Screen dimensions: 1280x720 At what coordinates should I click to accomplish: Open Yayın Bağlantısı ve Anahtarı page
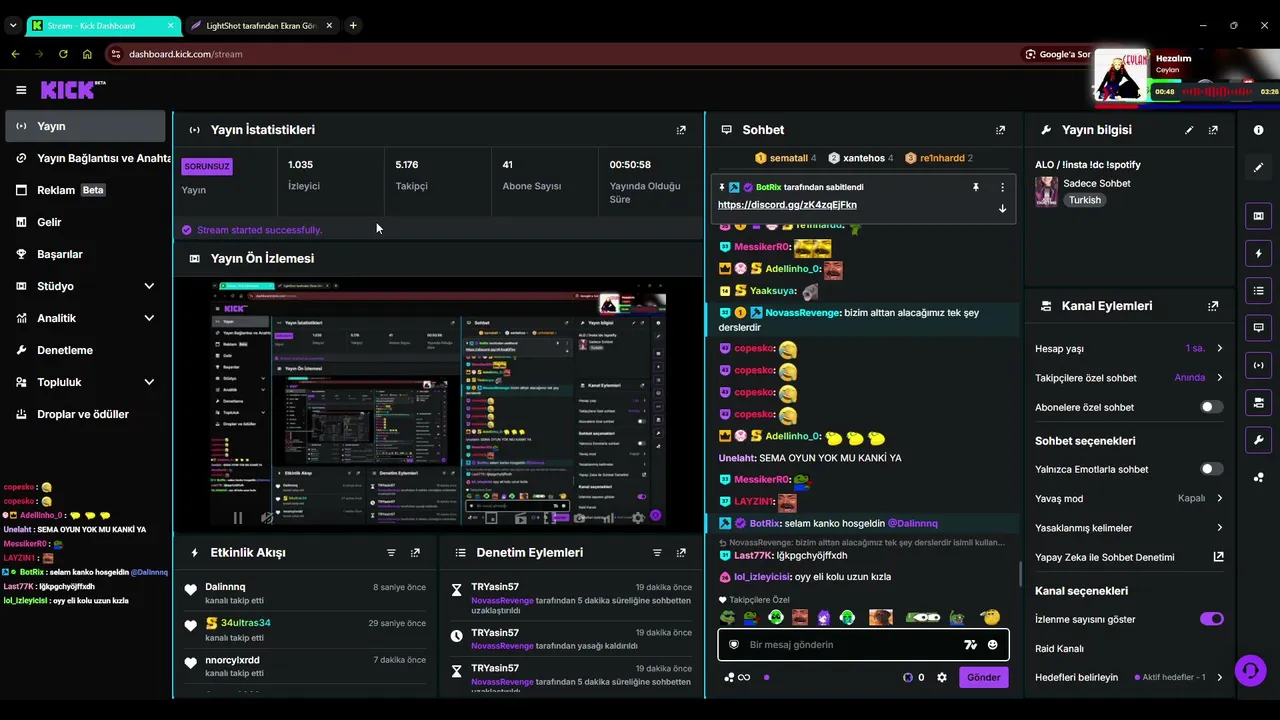coord(85,158)
